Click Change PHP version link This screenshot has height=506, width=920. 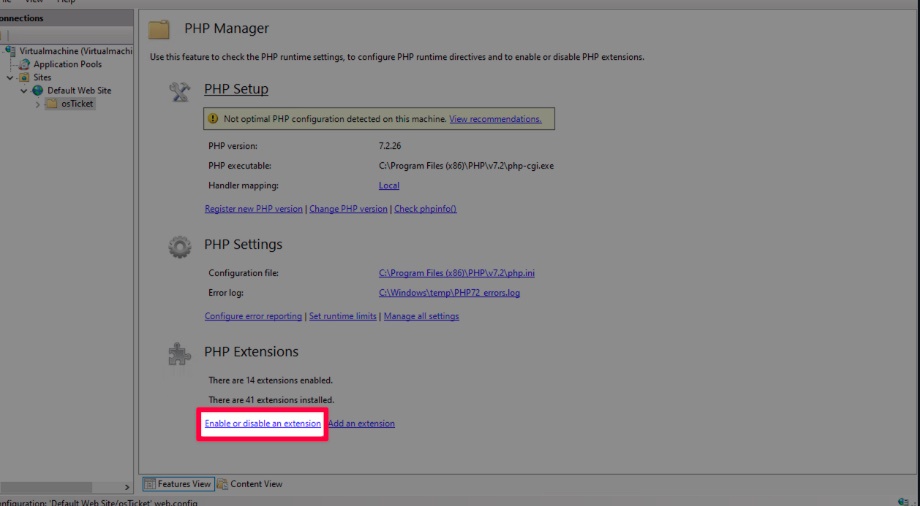(348, 209)
